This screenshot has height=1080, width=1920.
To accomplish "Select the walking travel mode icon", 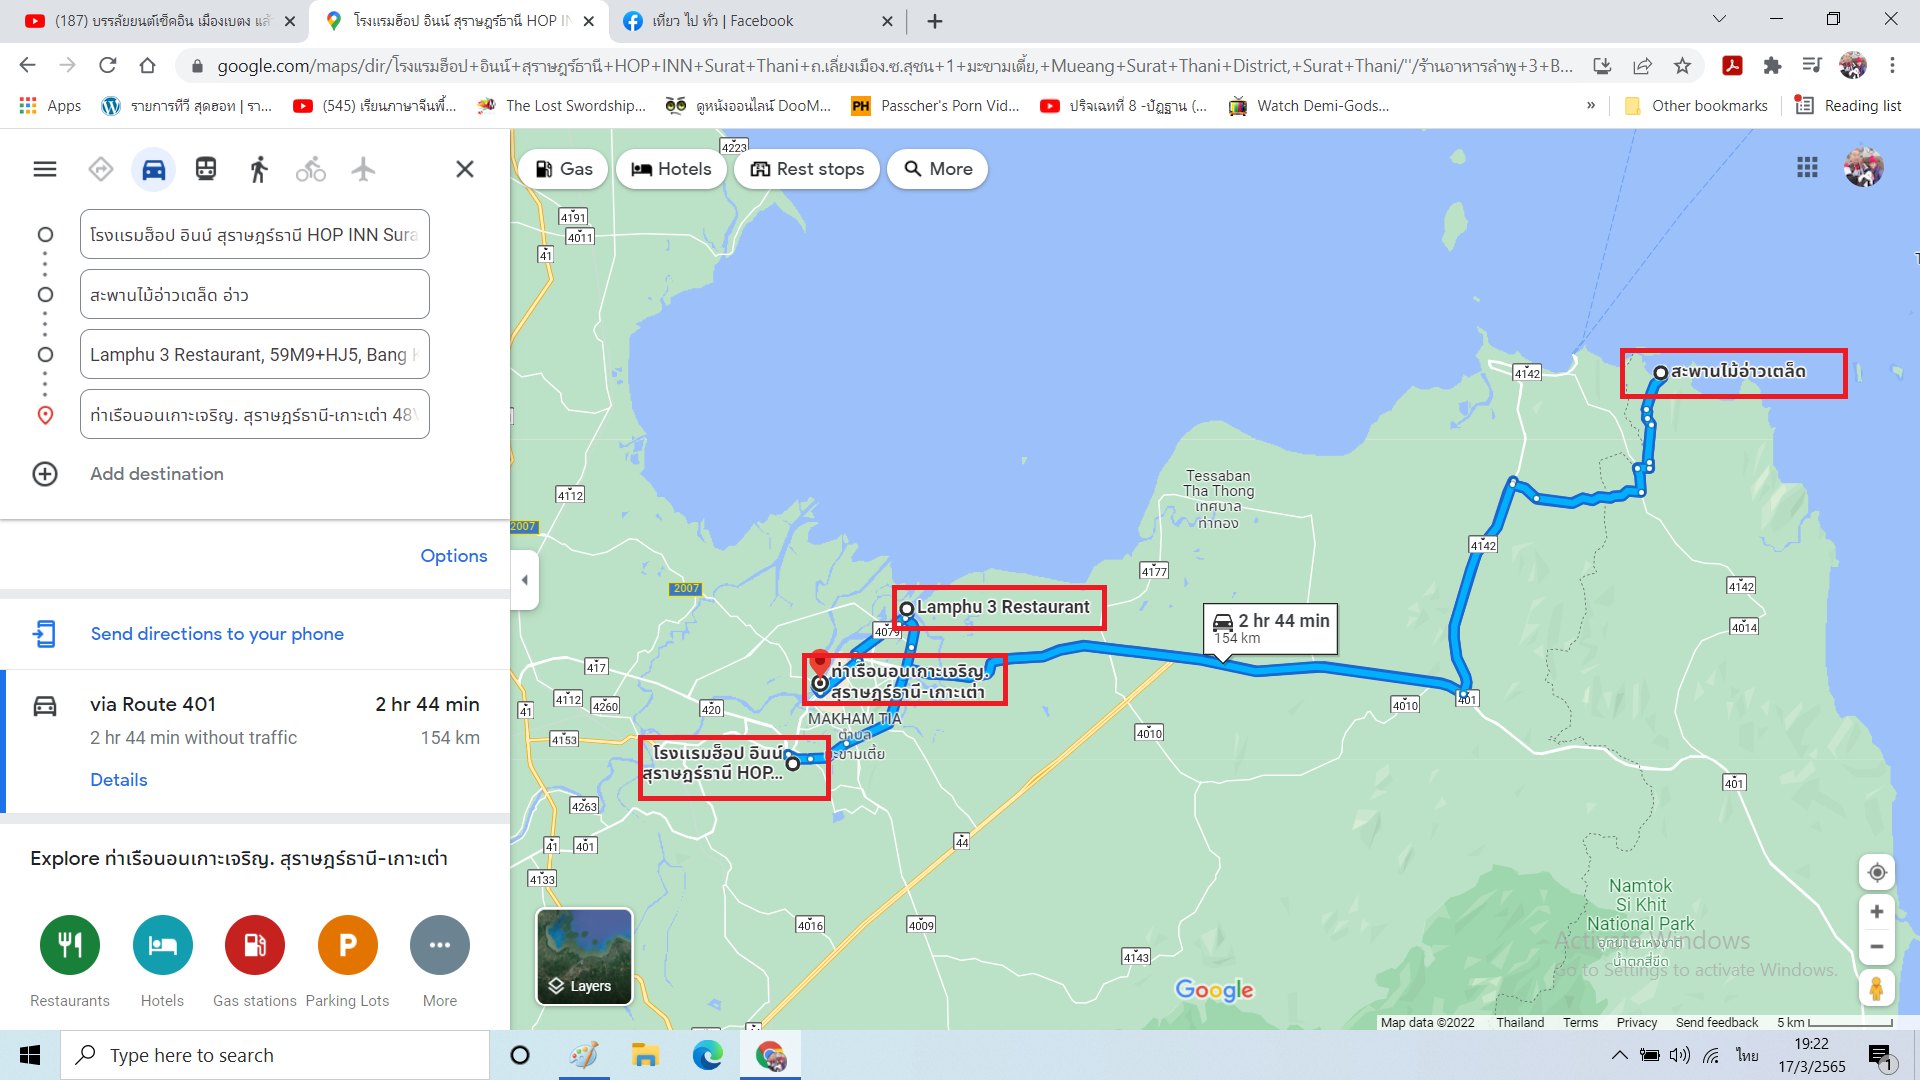I will [258, 169].
